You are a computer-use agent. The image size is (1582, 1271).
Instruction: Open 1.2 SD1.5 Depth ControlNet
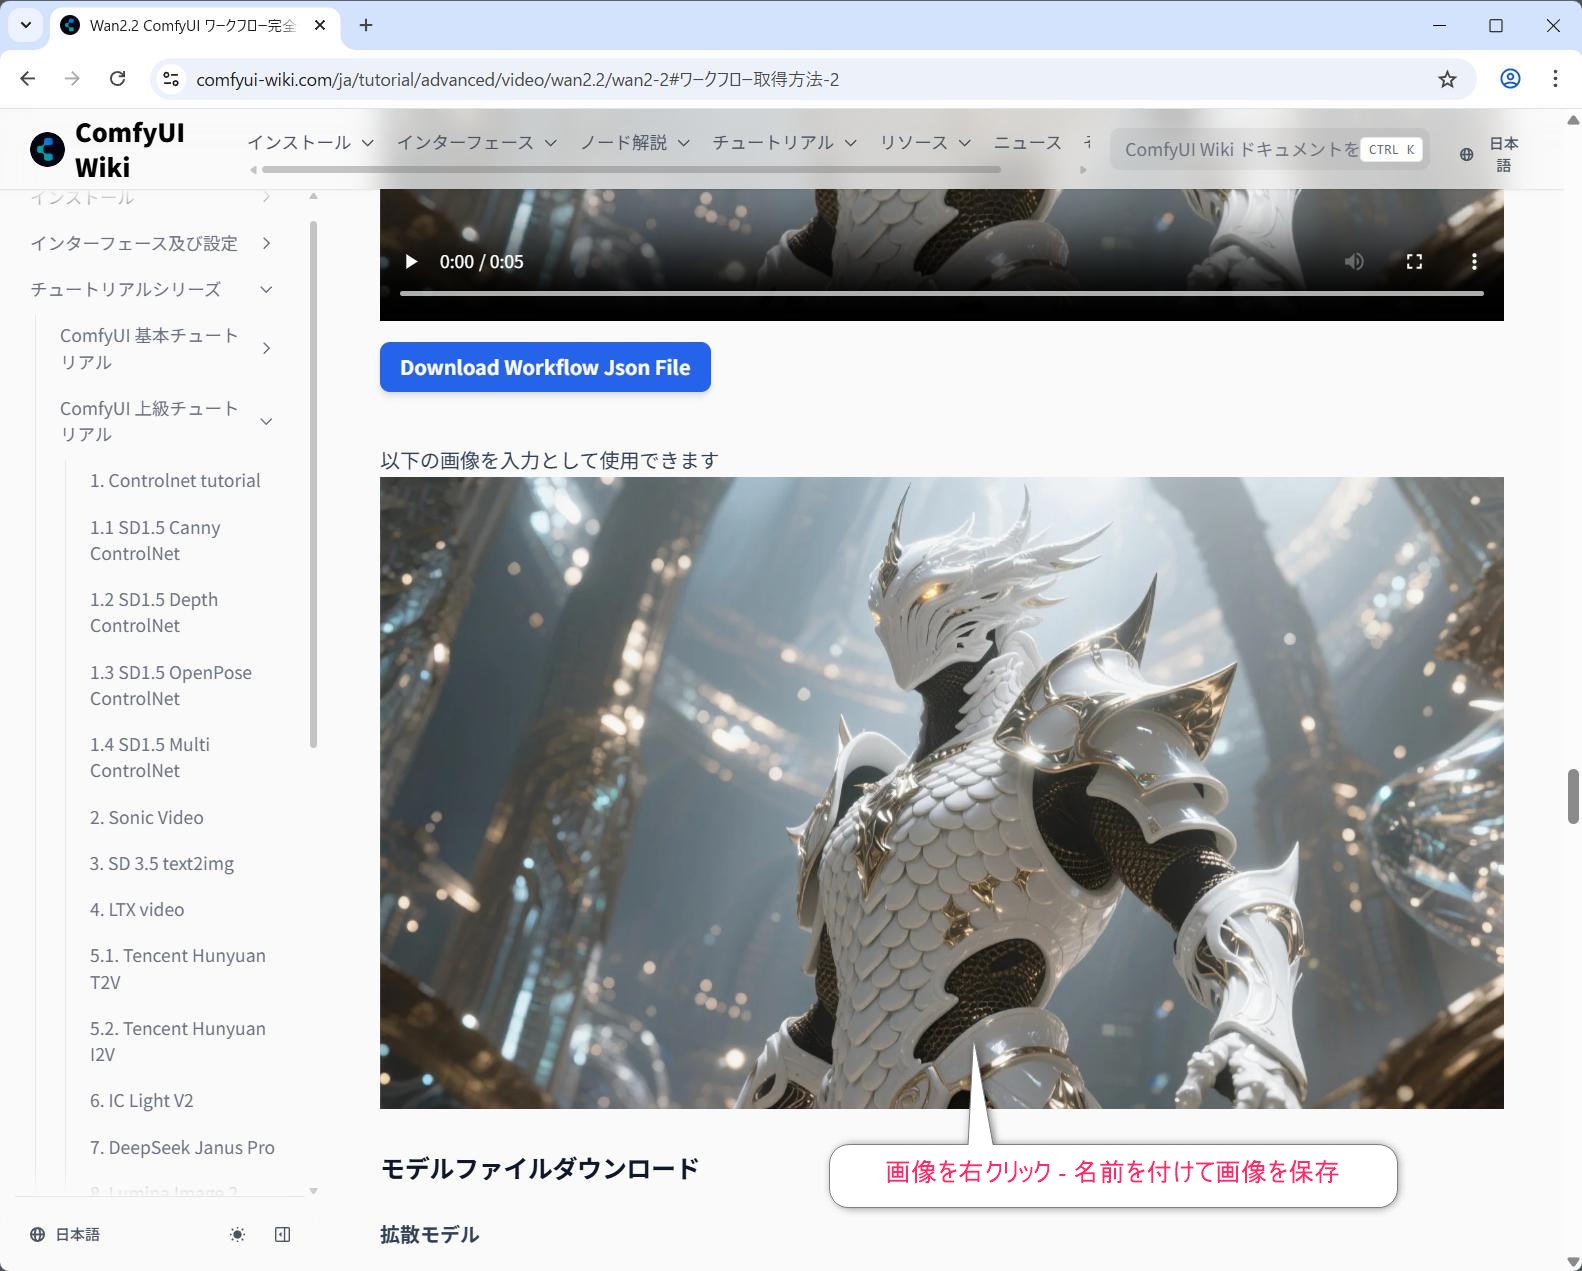click(x=154, y=612)
